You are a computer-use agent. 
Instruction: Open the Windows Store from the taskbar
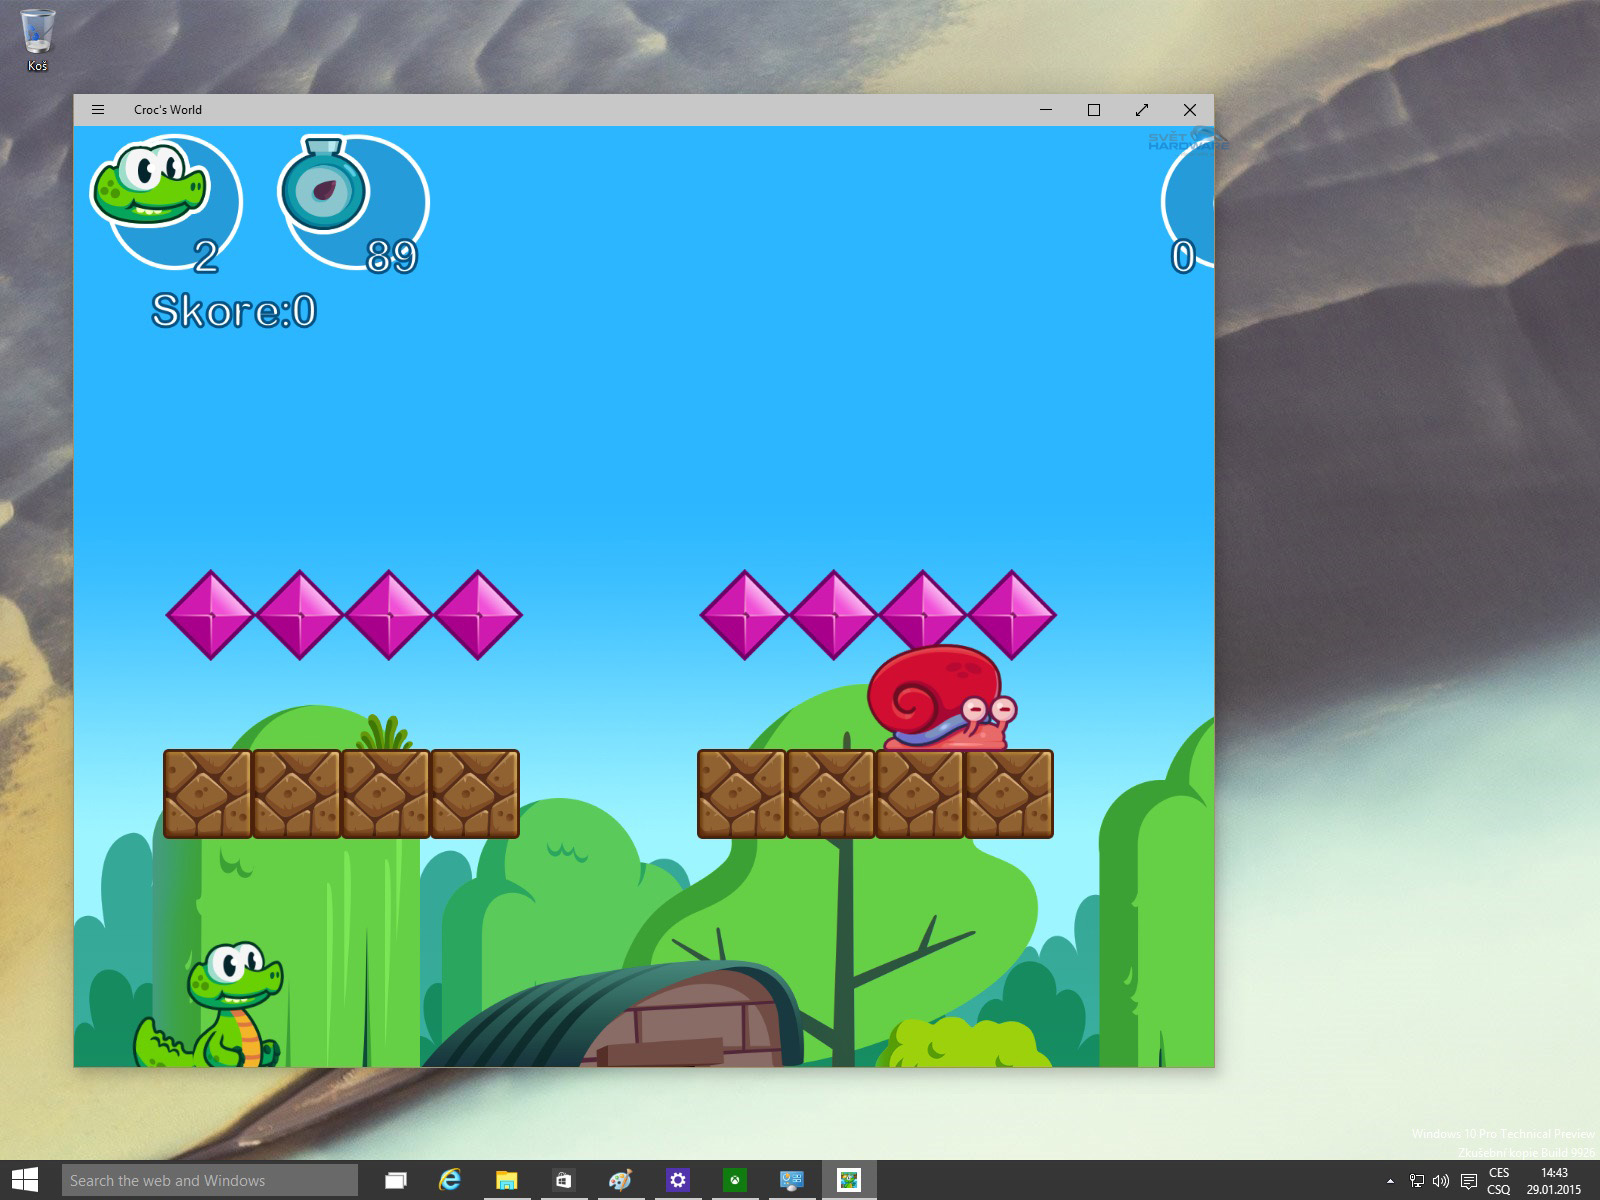click(x=564, y=1180)
